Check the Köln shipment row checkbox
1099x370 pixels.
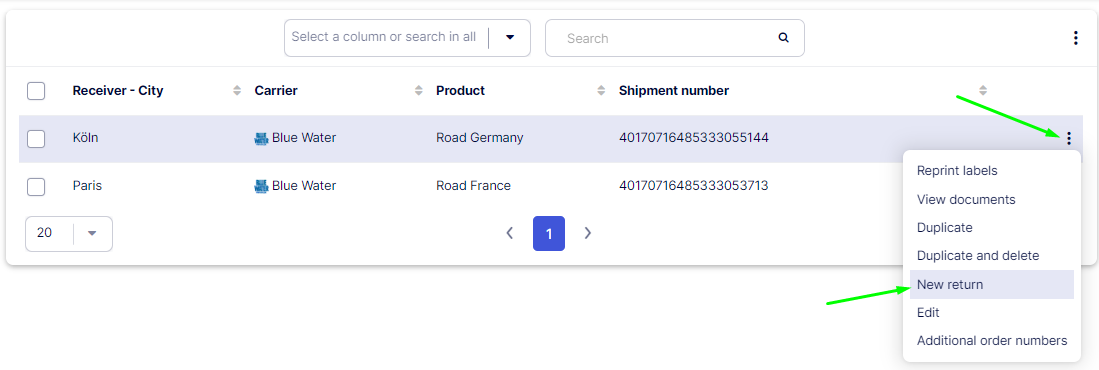click(36, 139)
